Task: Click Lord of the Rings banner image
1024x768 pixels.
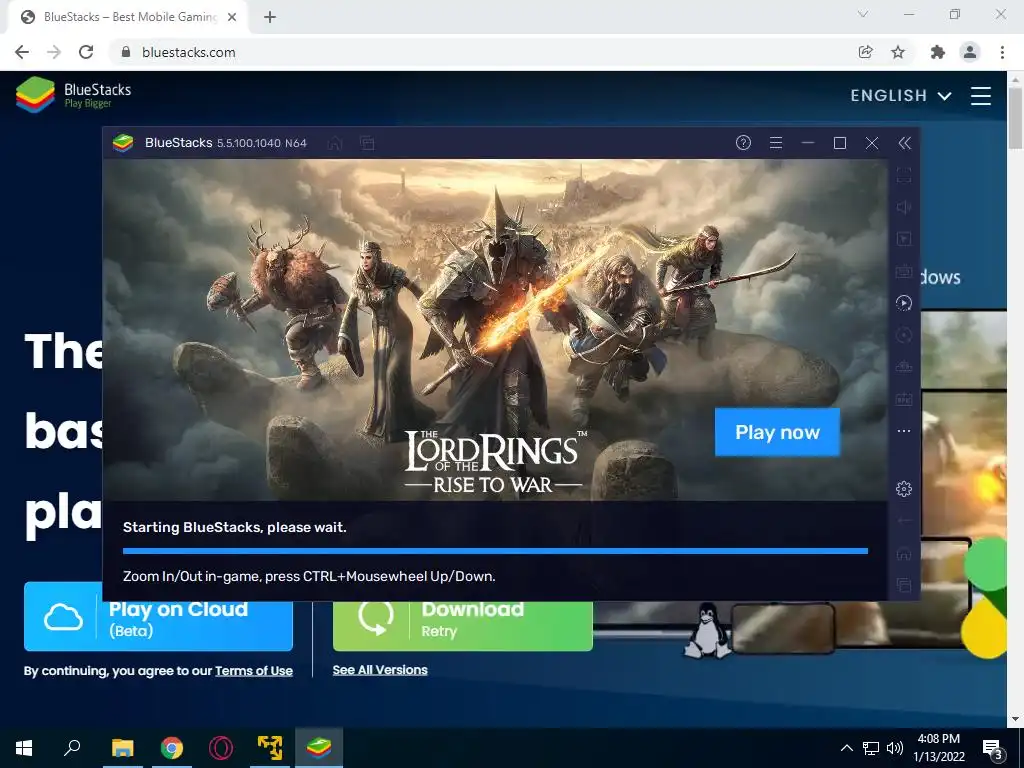Action: point(495,330)
